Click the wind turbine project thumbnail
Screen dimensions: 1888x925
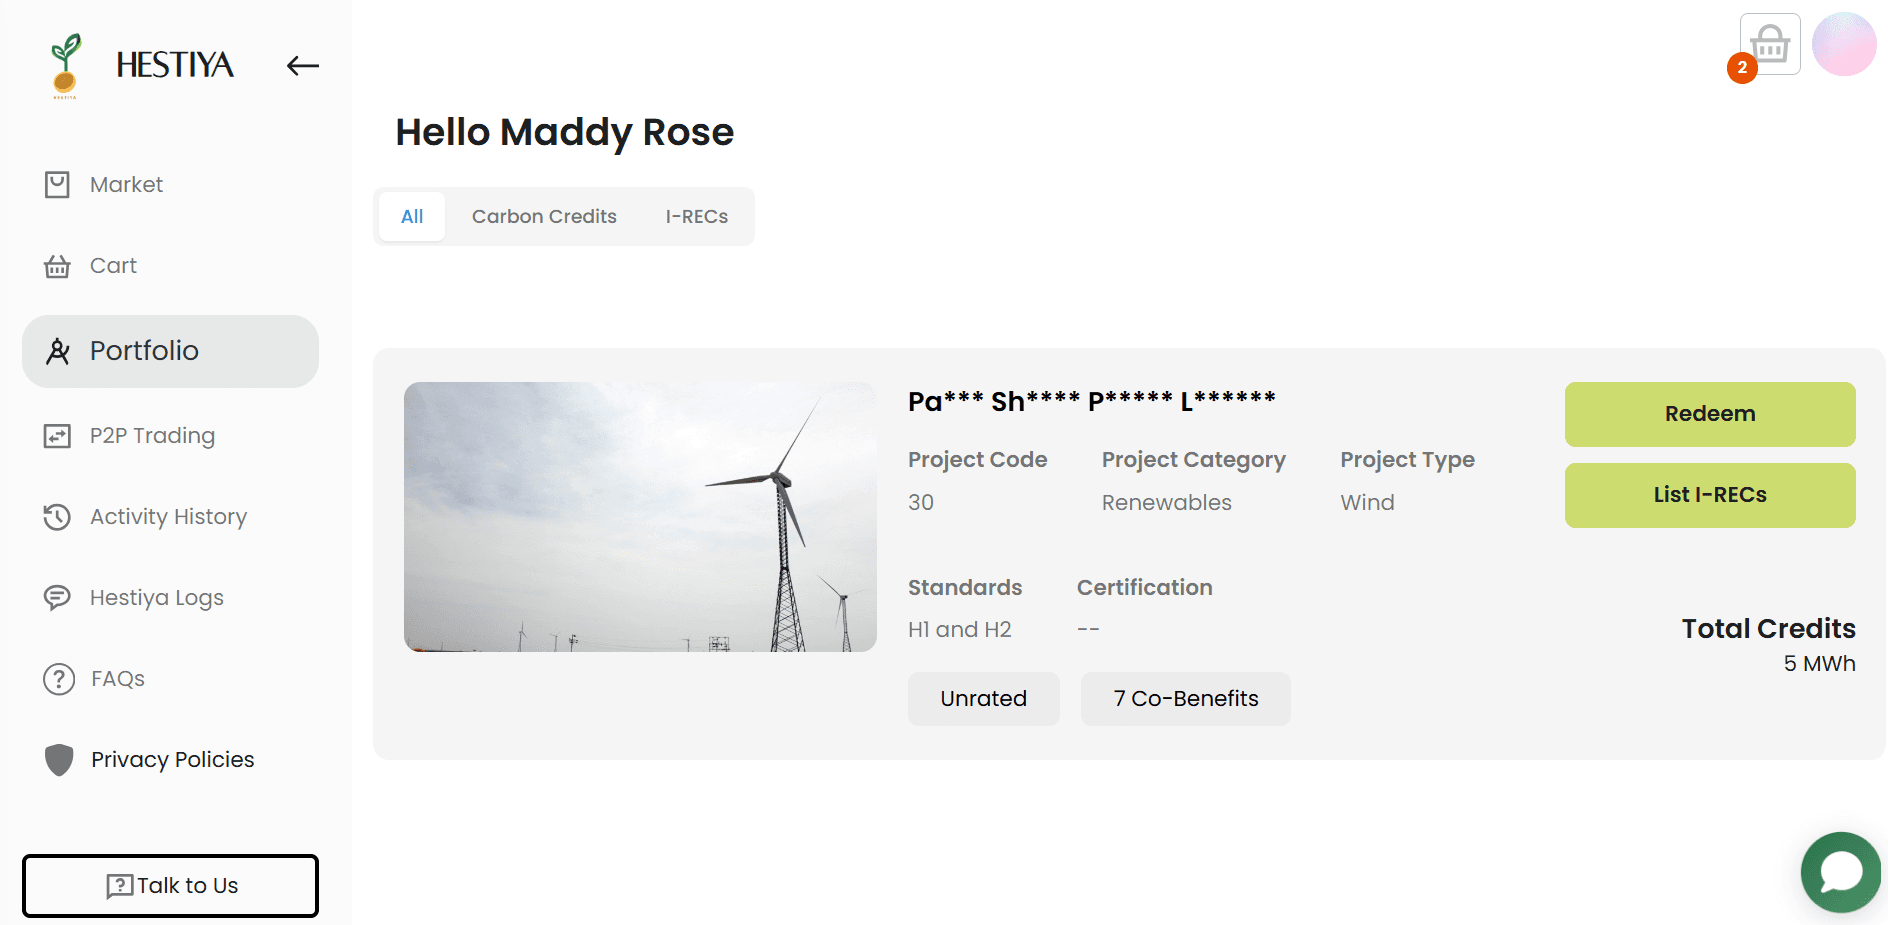(640, 517)
